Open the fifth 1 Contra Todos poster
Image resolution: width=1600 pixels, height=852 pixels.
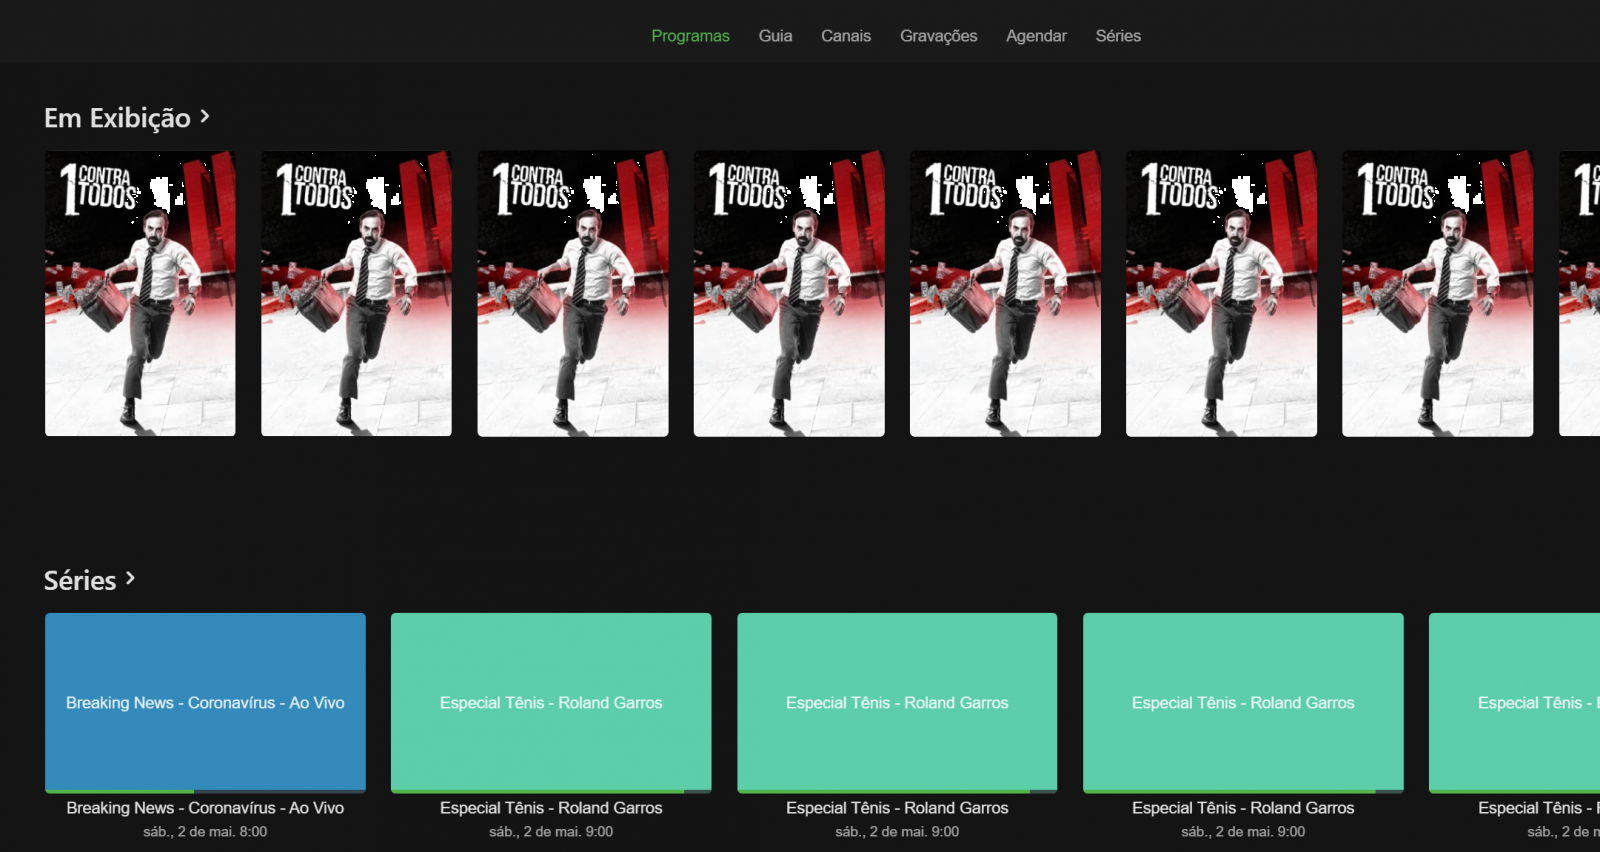[x=1005, y=293]
